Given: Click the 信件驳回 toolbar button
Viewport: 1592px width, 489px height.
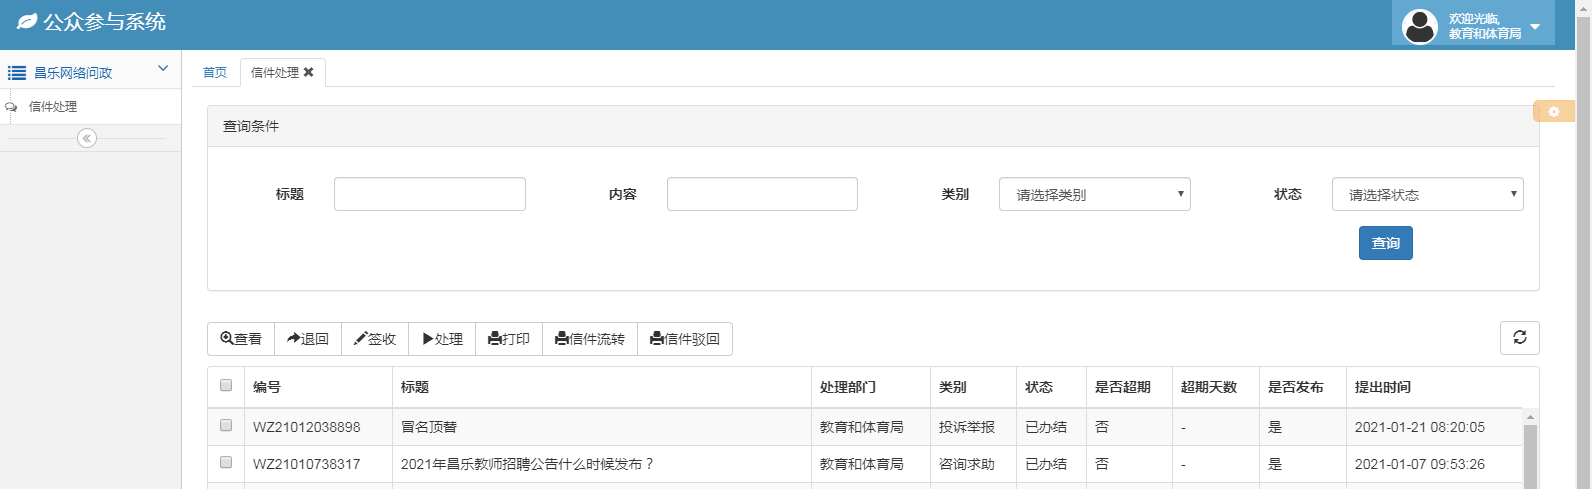Looking at the screenshot, I should 685,339.
